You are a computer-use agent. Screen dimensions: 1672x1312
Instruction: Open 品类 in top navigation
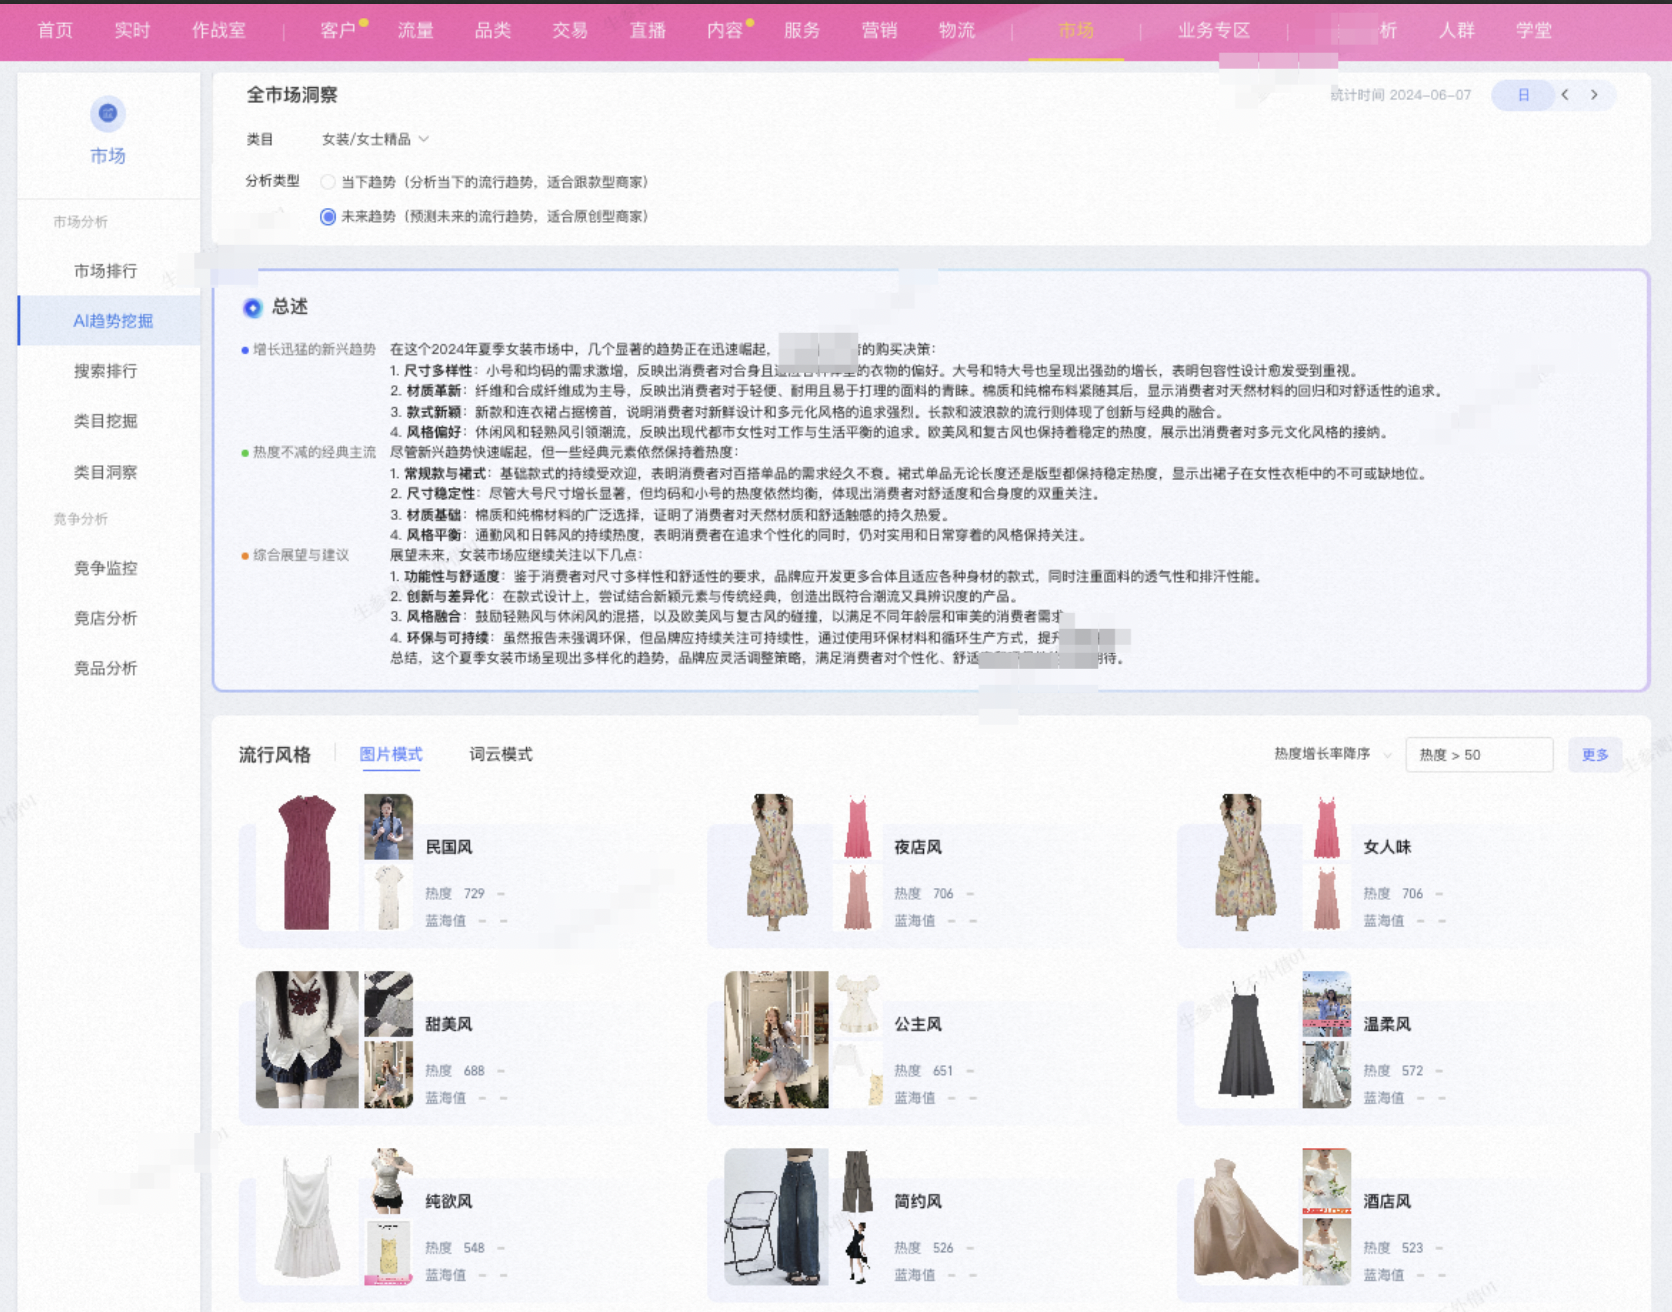click(x=493, y=30)
